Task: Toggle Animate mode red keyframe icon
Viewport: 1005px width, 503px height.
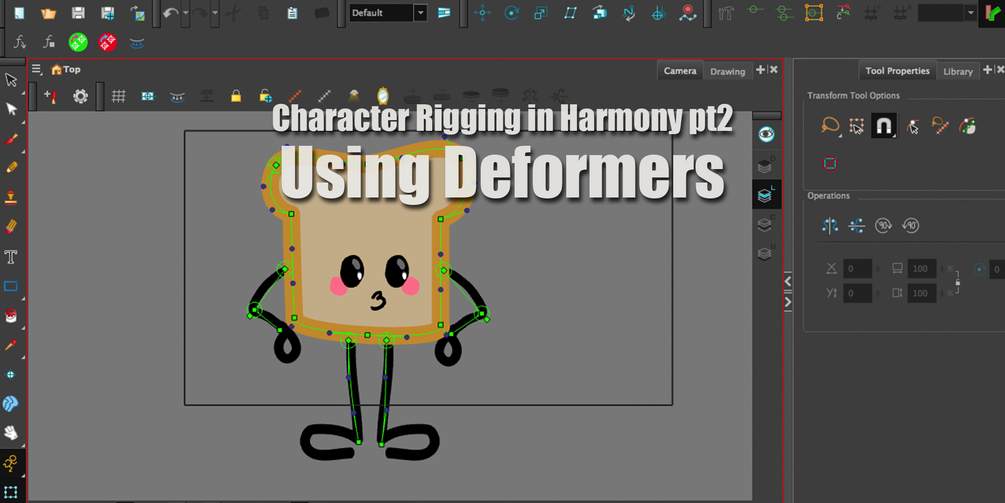Action: [x=688, y=13]
